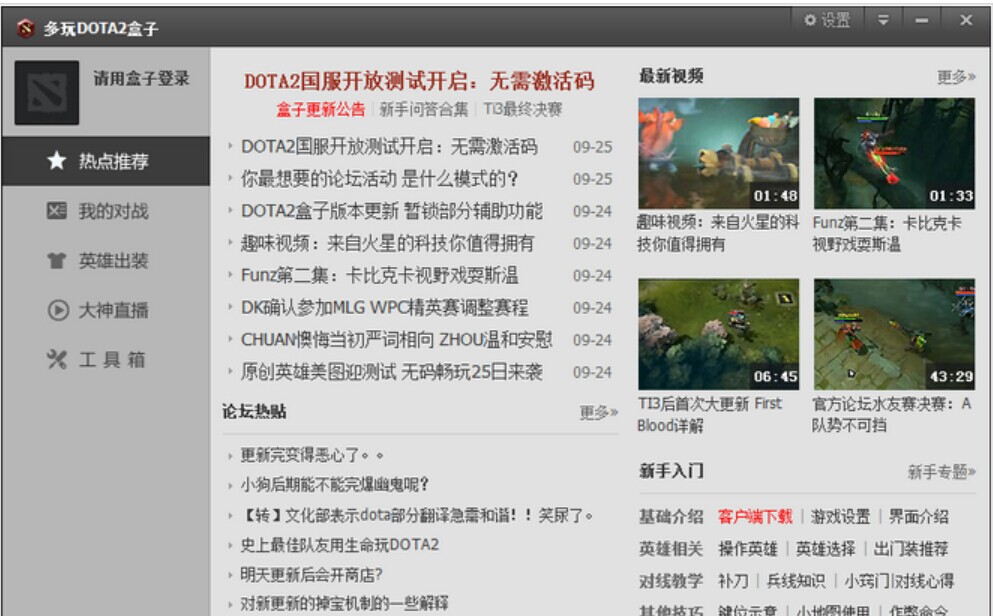Open news item Funz第二集：卡比克卡视野戏耍斯温

tap(379, 275)
